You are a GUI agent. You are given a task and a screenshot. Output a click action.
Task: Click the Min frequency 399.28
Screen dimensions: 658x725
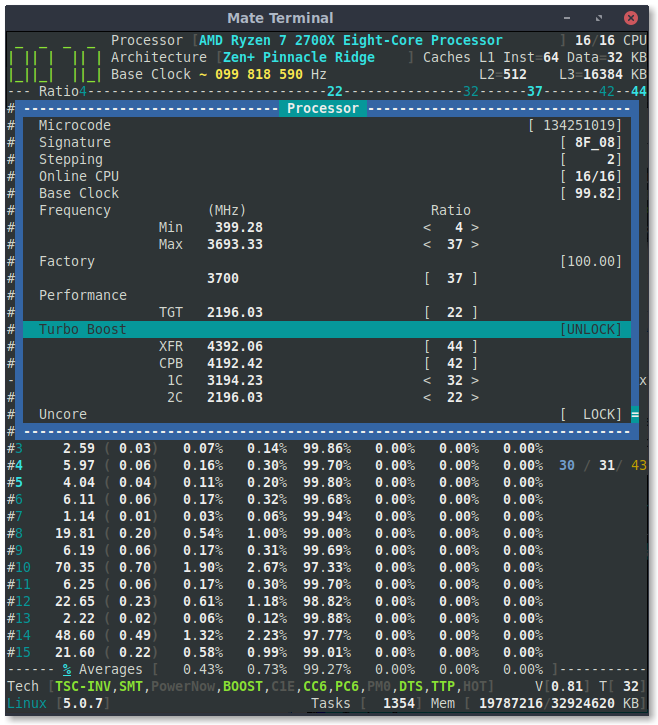click(239, 227)
